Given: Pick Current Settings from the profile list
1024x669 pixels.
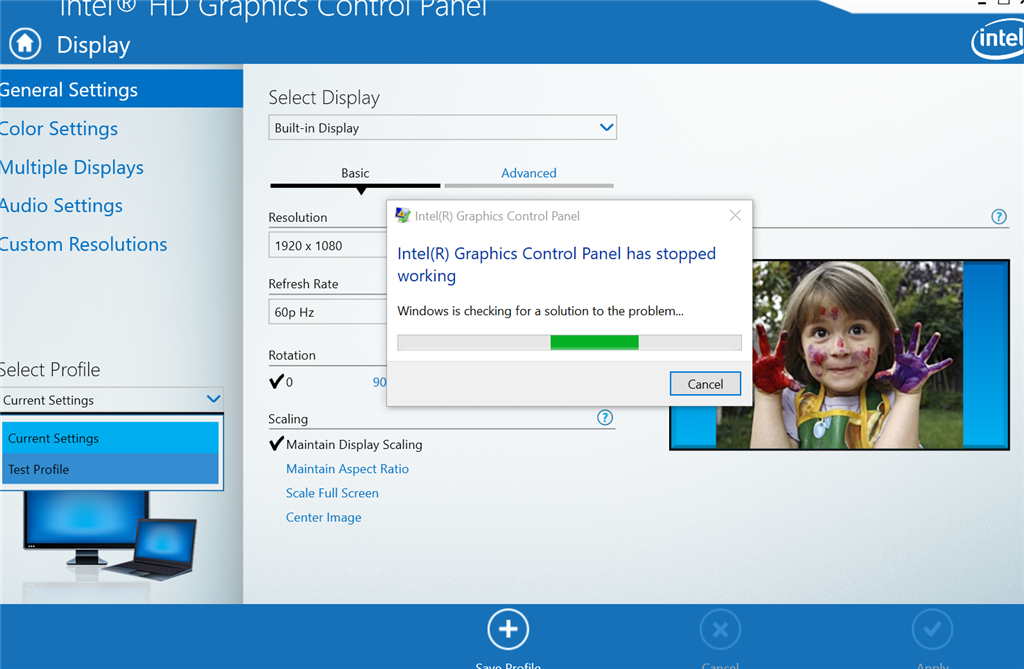Looking at the screenshot, I should [110, 438].
